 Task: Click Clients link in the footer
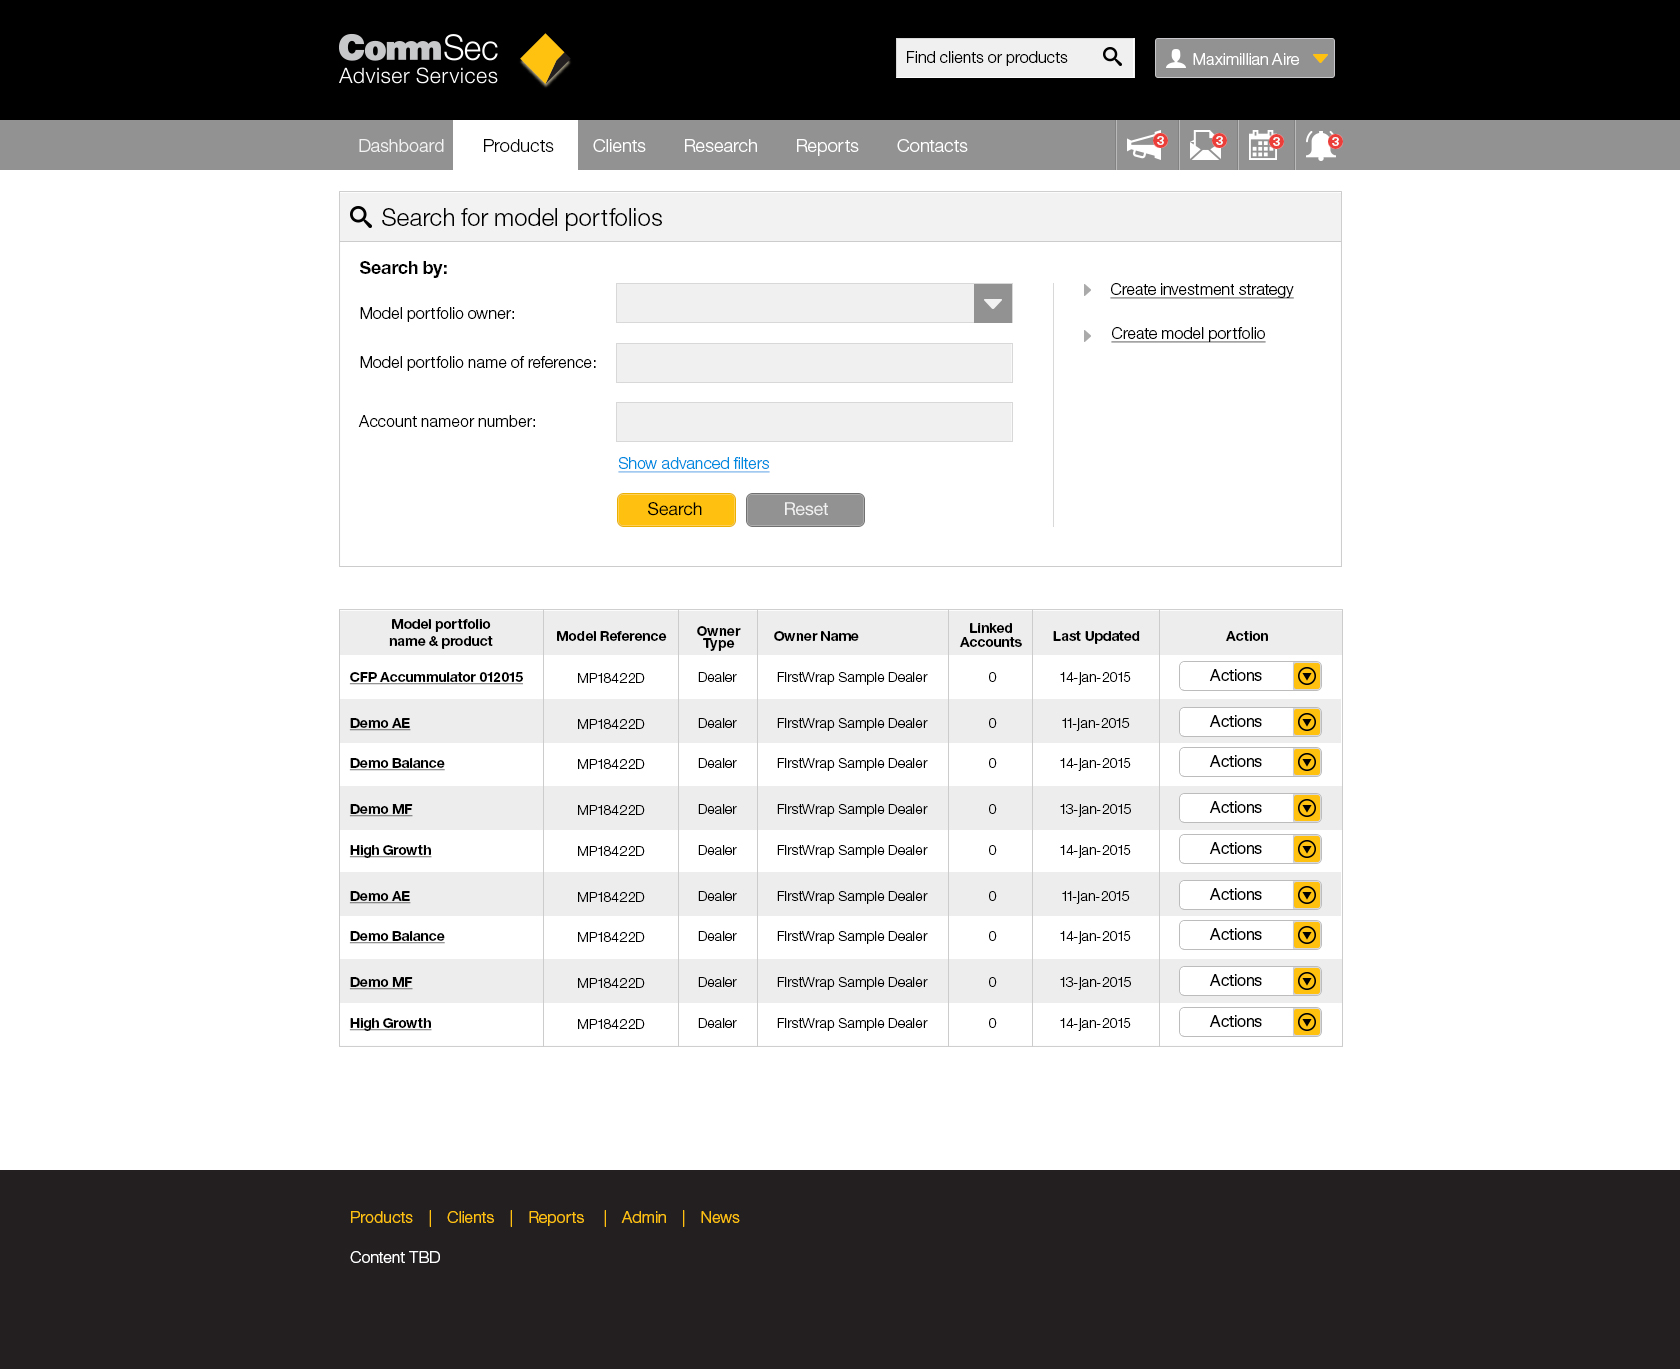pos(470,1218)
